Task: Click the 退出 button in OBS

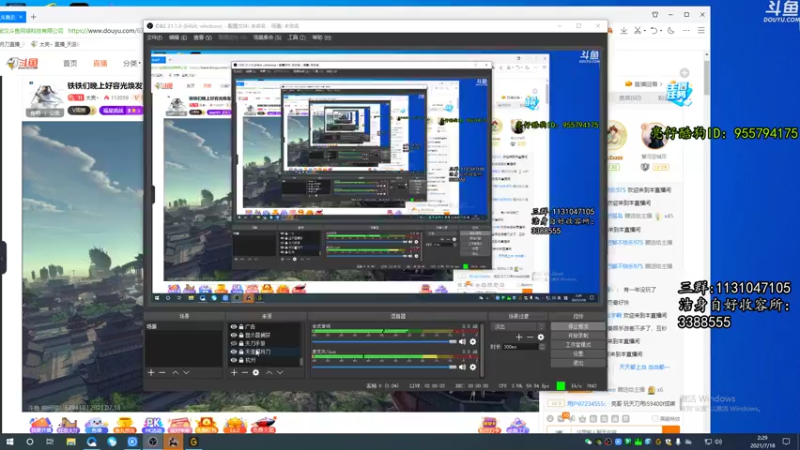Action: 578,363
